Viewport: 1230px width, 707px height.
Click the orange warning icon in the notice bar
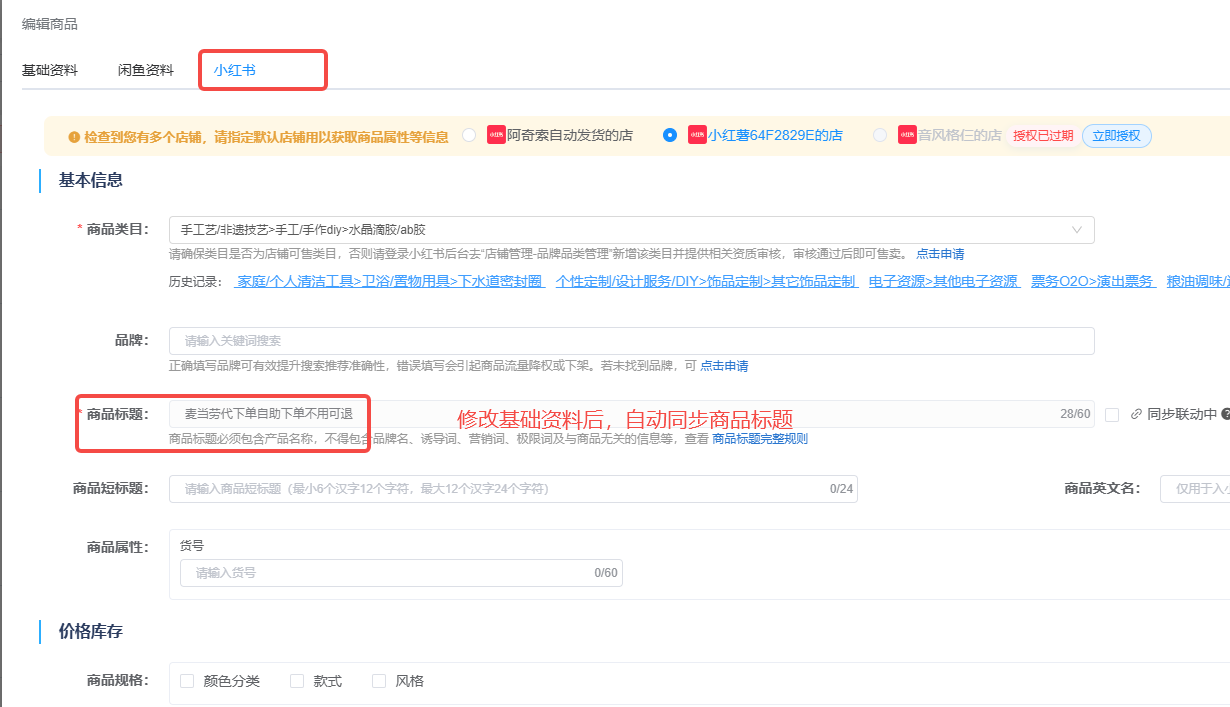[73, 137]
